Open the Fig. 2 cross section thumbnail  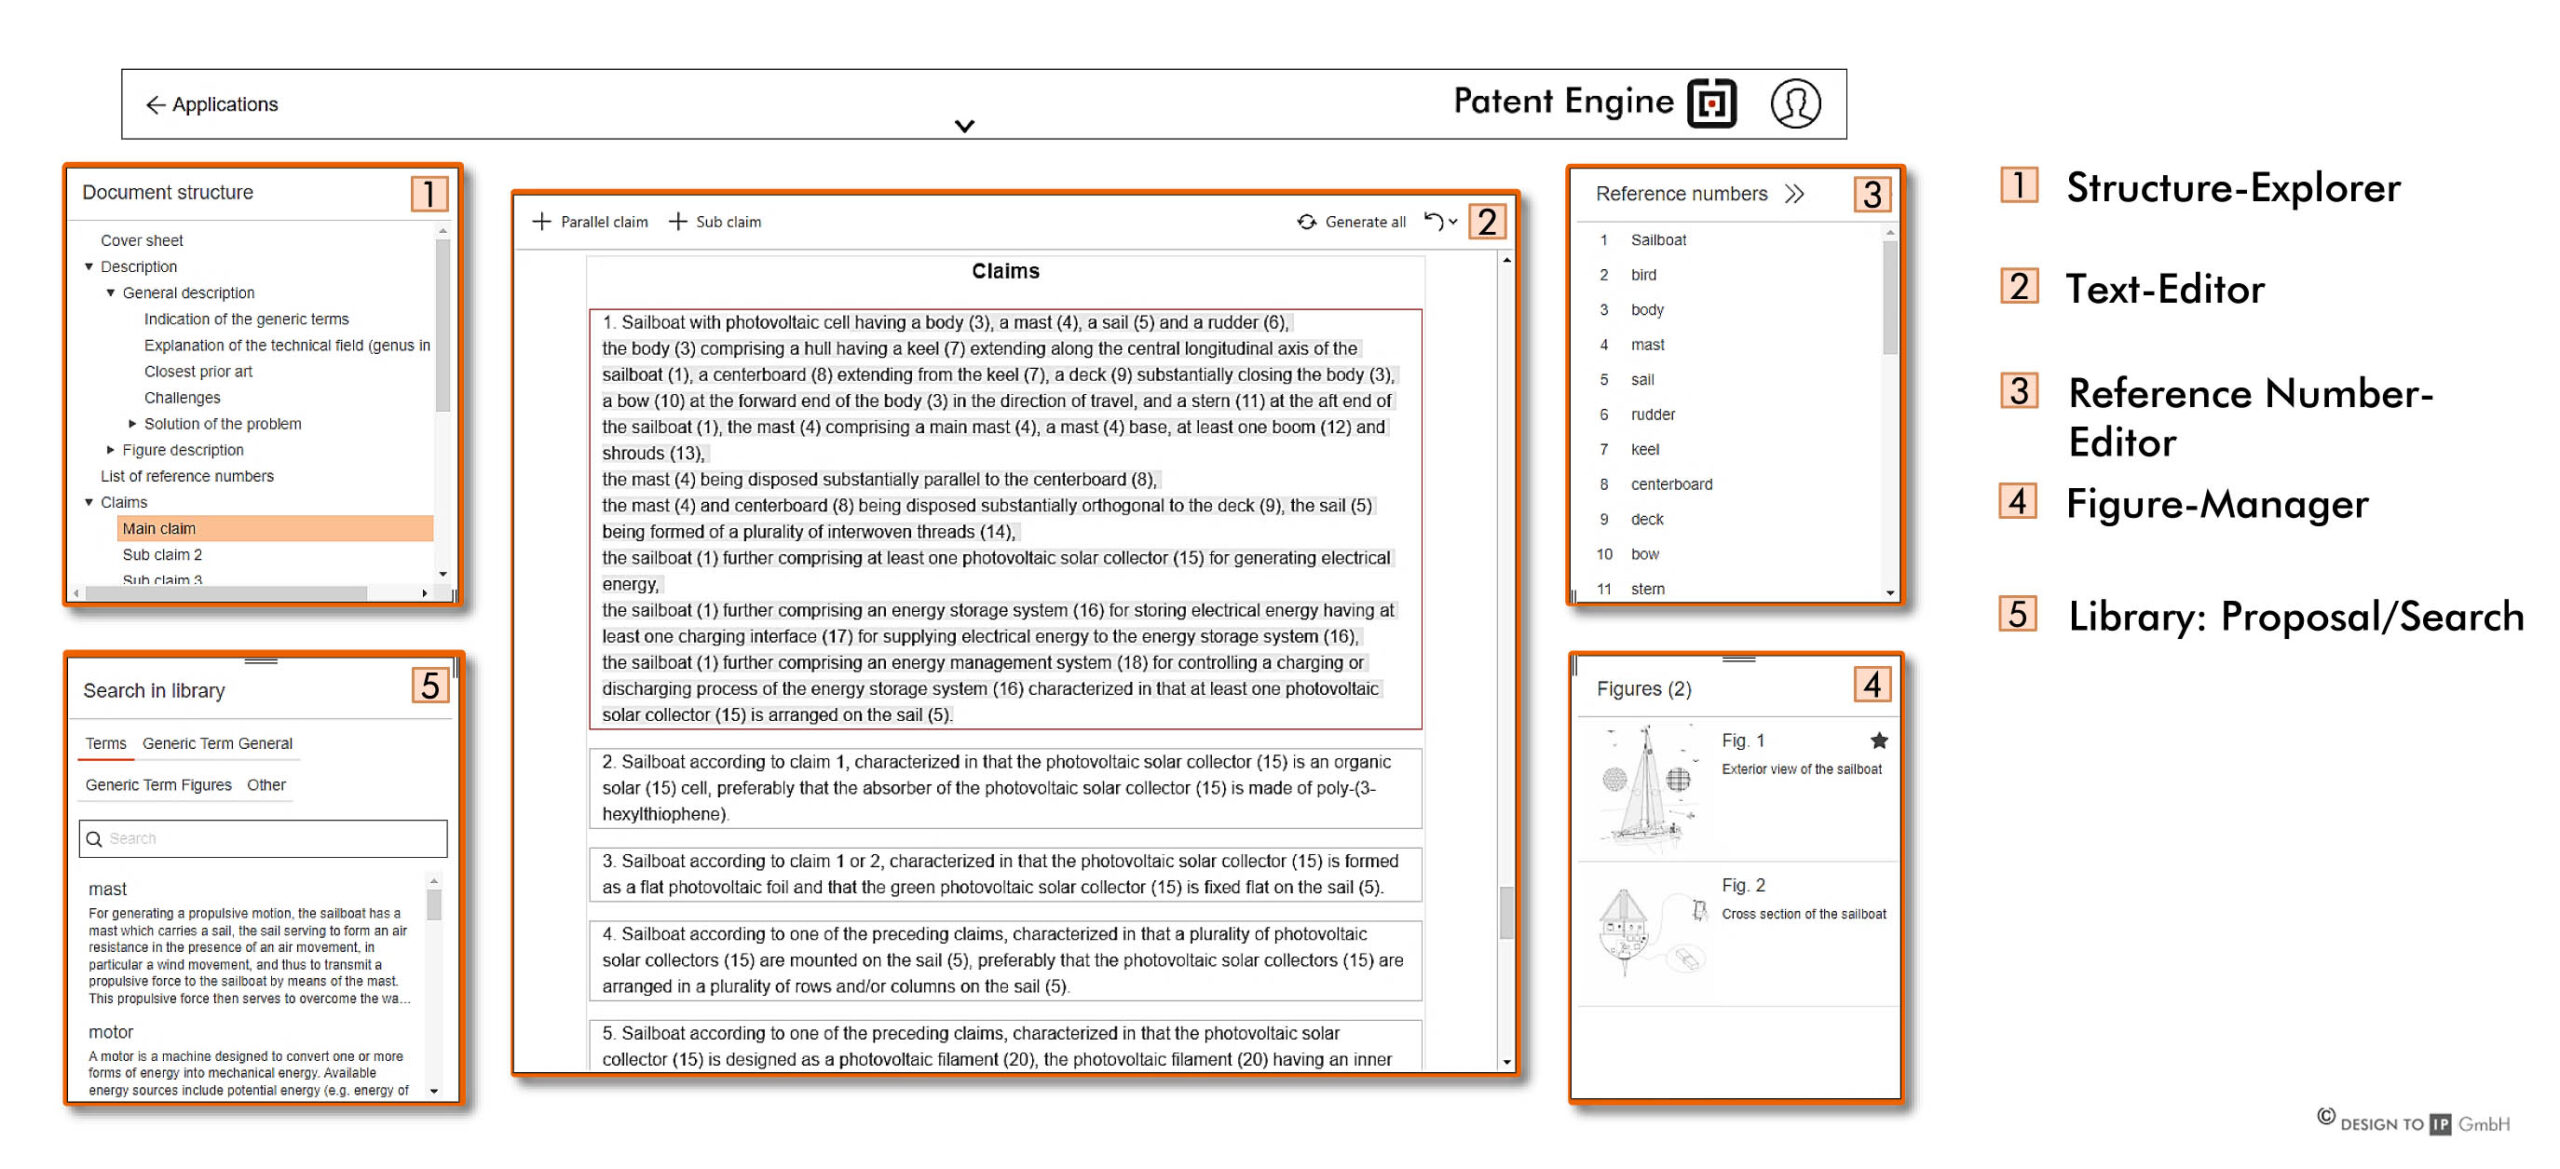tap(1652, 932)
